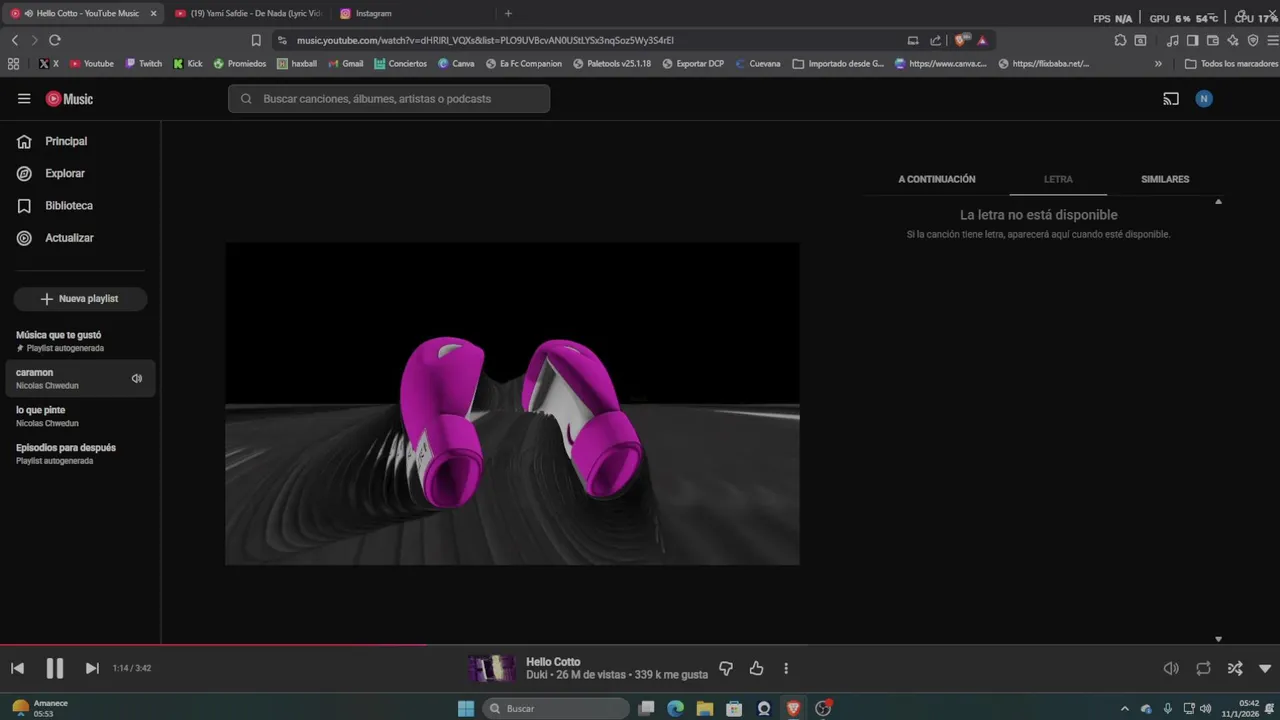Toggle shuffle in the player bar

coord(1235,668)
